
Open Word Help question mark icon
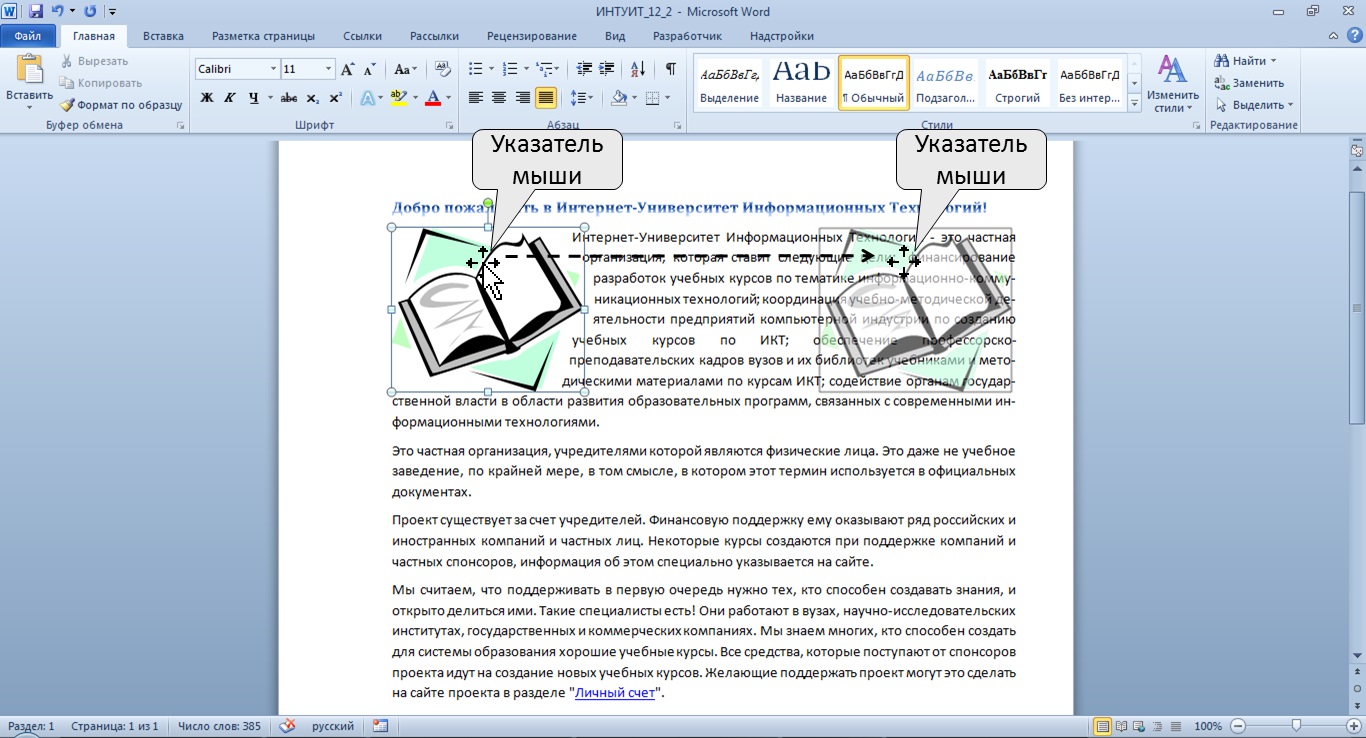coord(1354,36)
